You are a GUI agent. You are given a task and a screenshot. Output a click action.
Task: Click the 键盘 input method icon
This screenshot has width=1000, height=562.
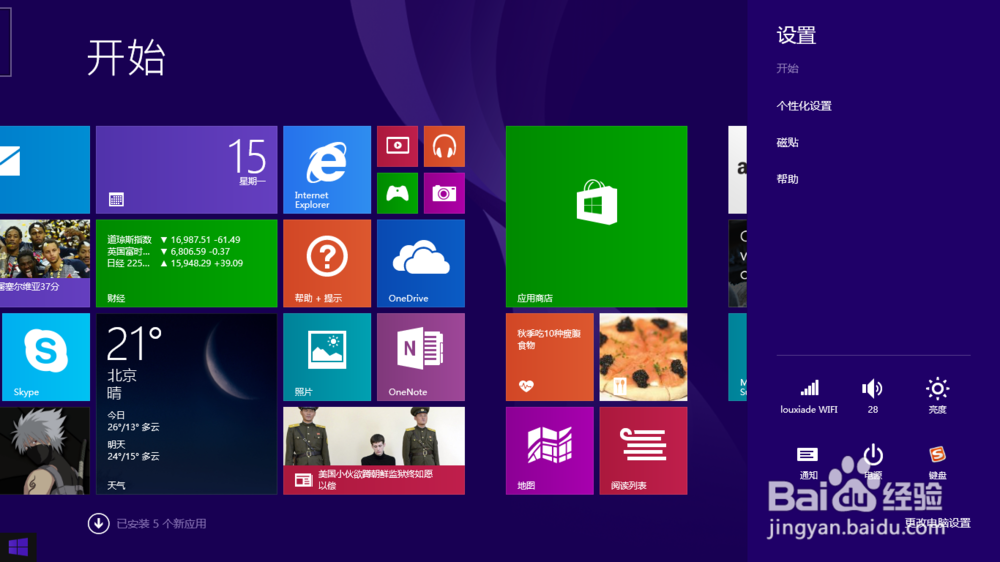point(937,462)
